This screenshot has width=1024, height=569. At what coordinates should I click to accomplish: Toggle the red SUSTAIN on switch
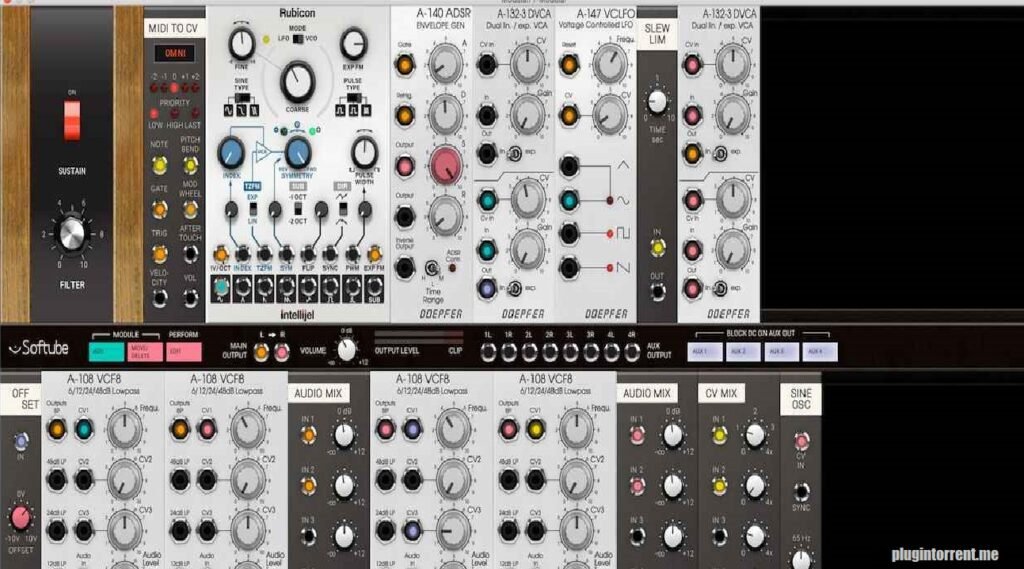click(x=72, y=120)
